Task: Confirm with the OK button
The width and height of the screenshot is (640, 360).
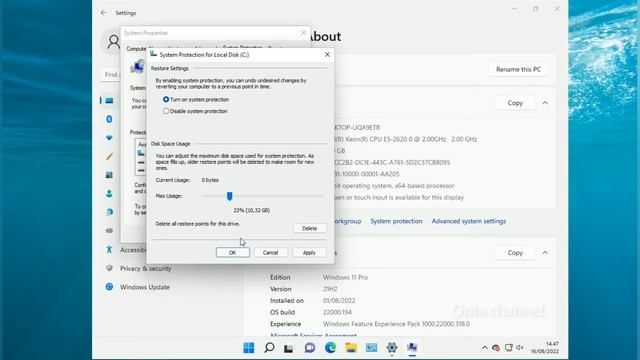Action: click(233, 253)
